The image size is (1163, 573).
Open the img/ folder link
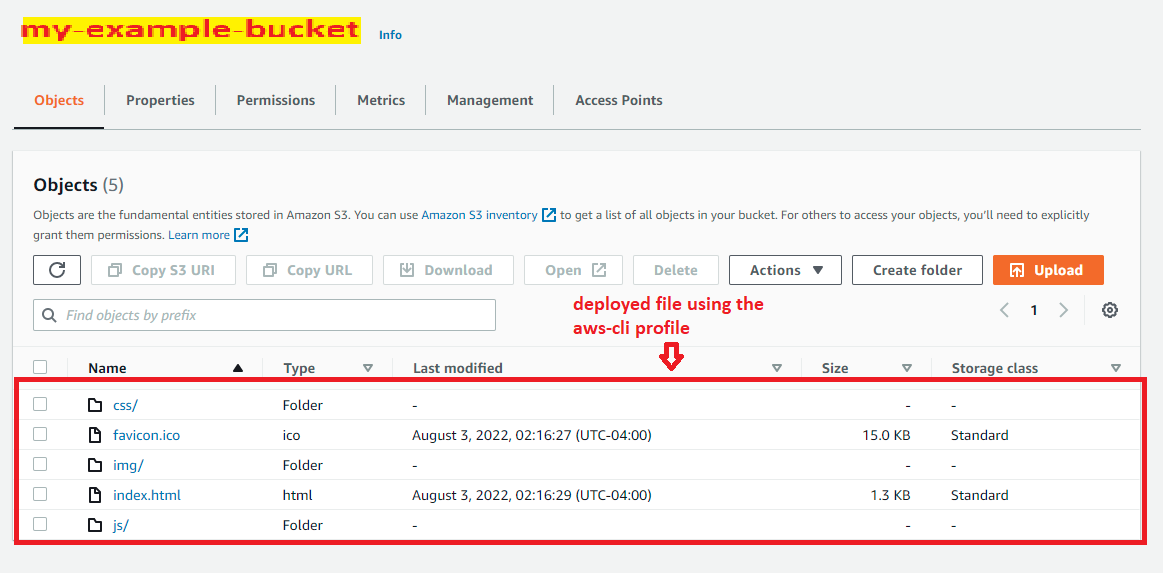(128, 465)
